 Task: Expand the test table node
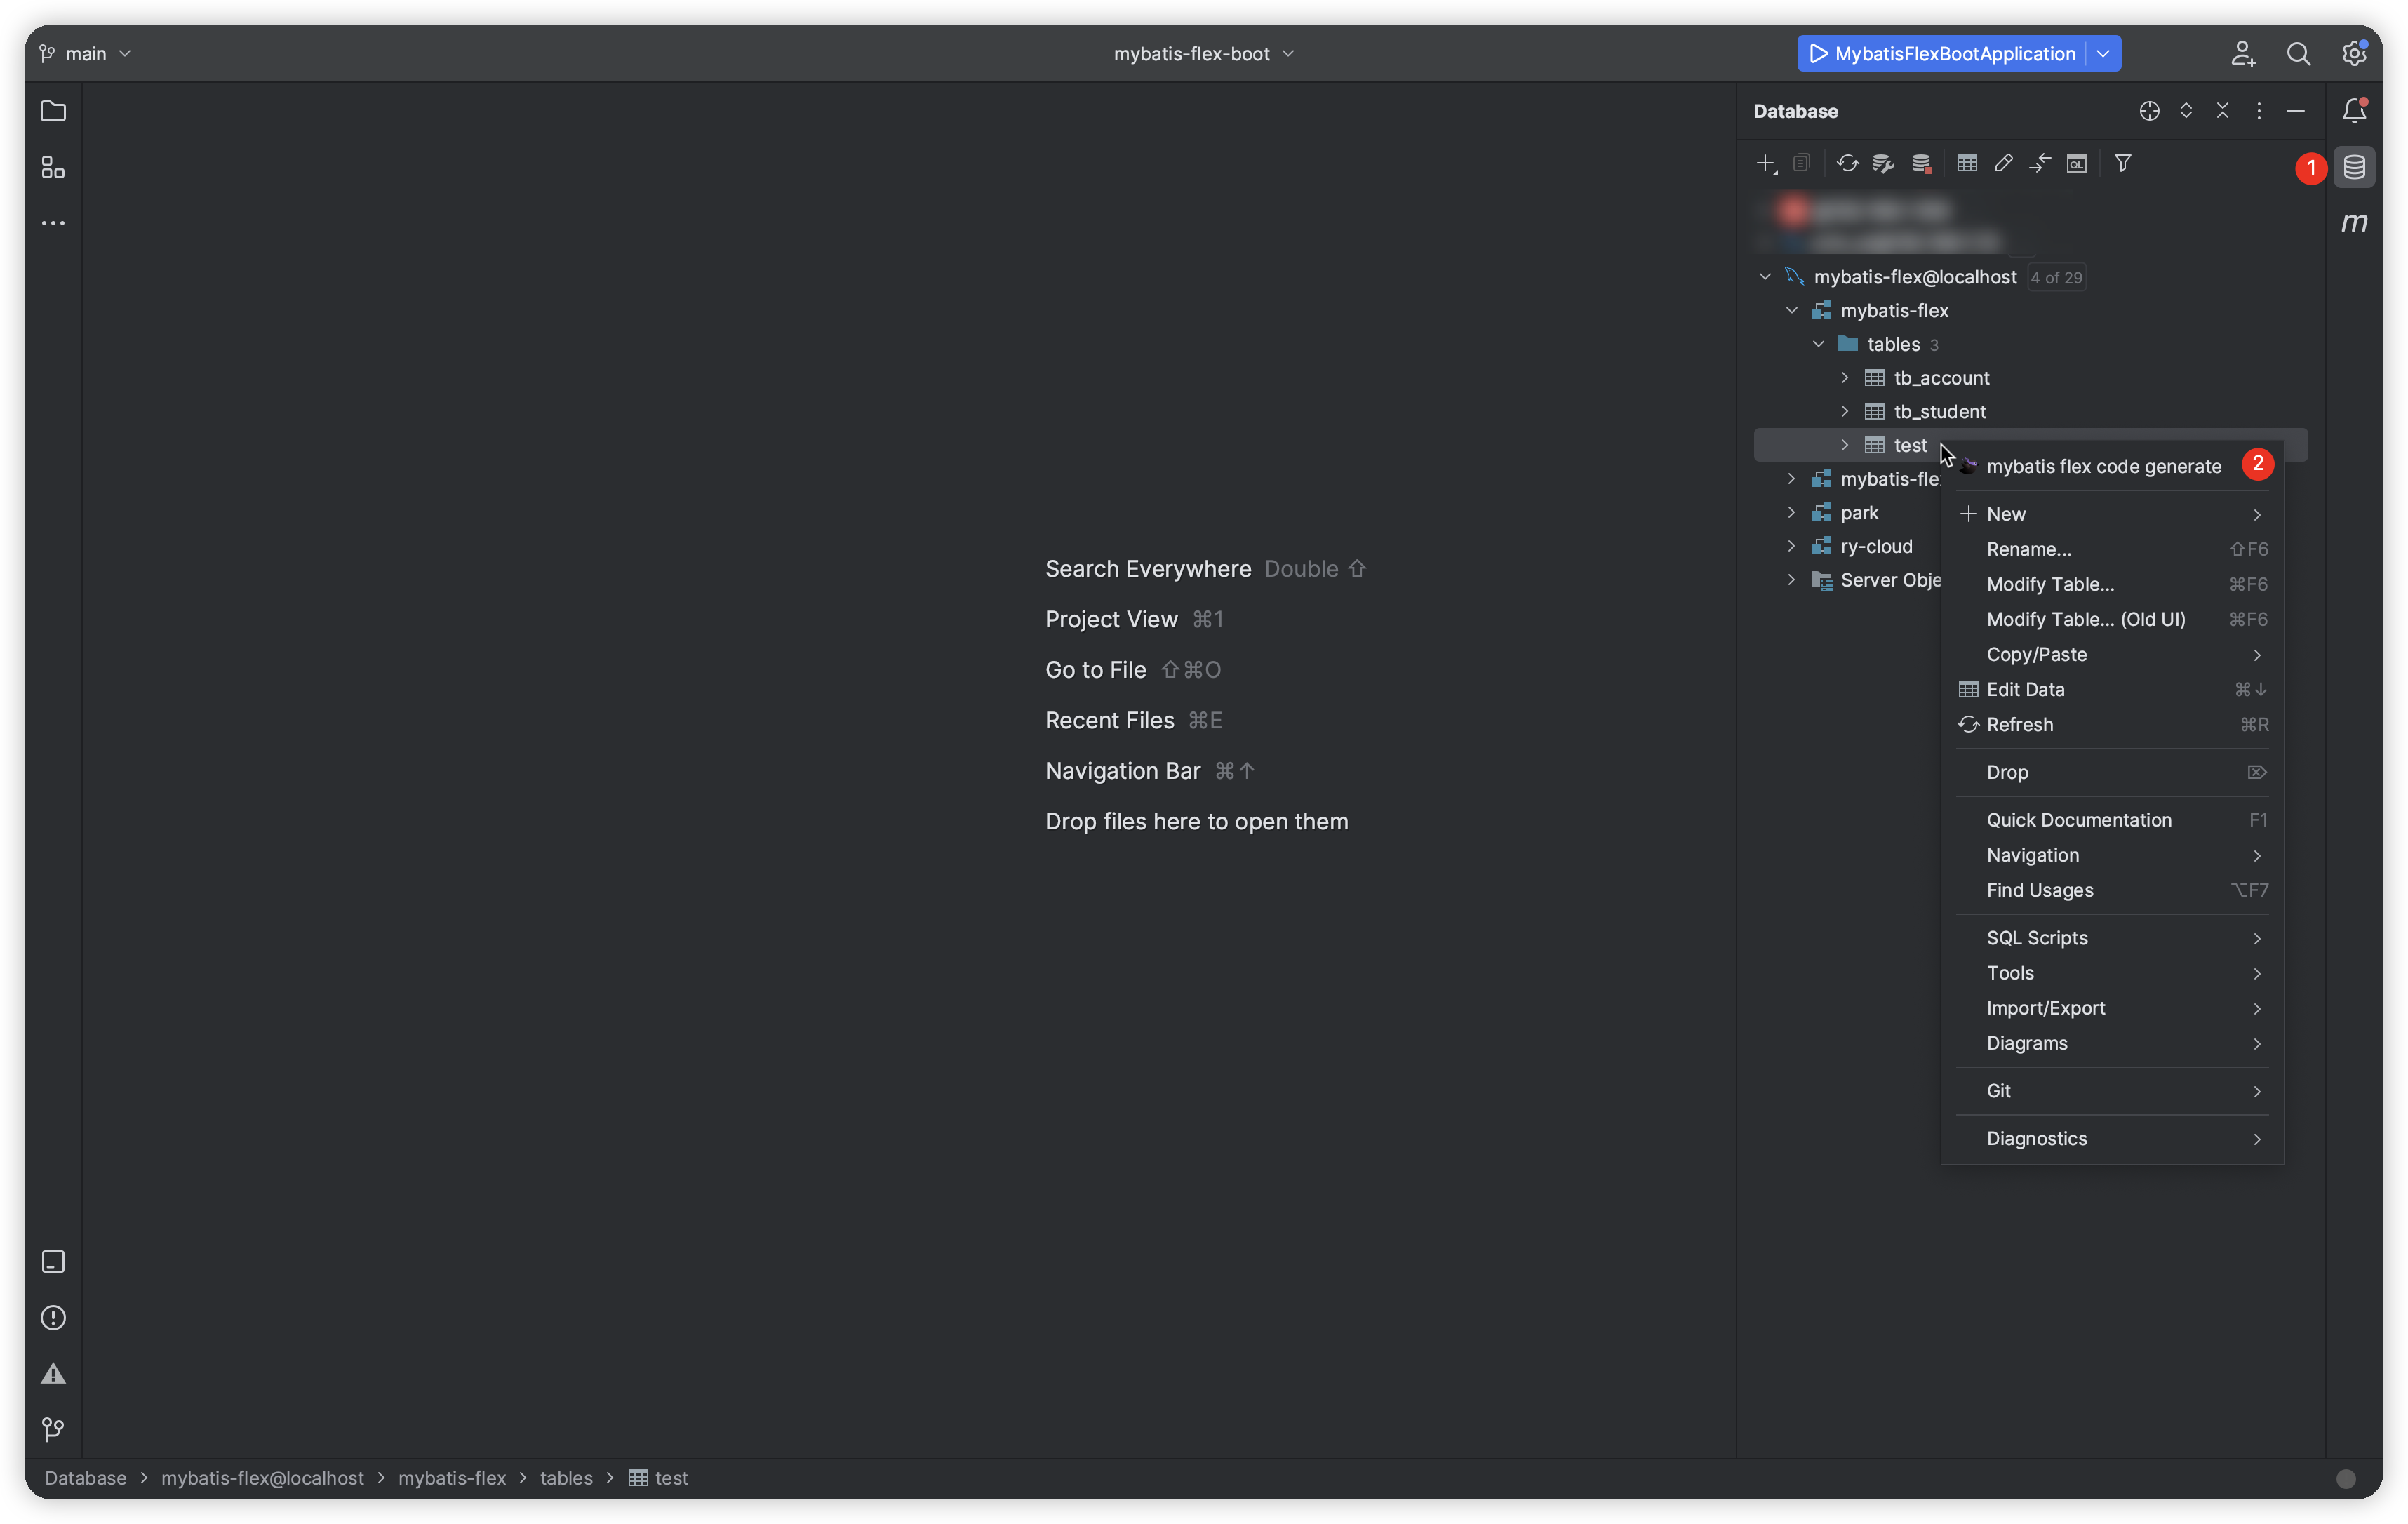coord(1845,445)
